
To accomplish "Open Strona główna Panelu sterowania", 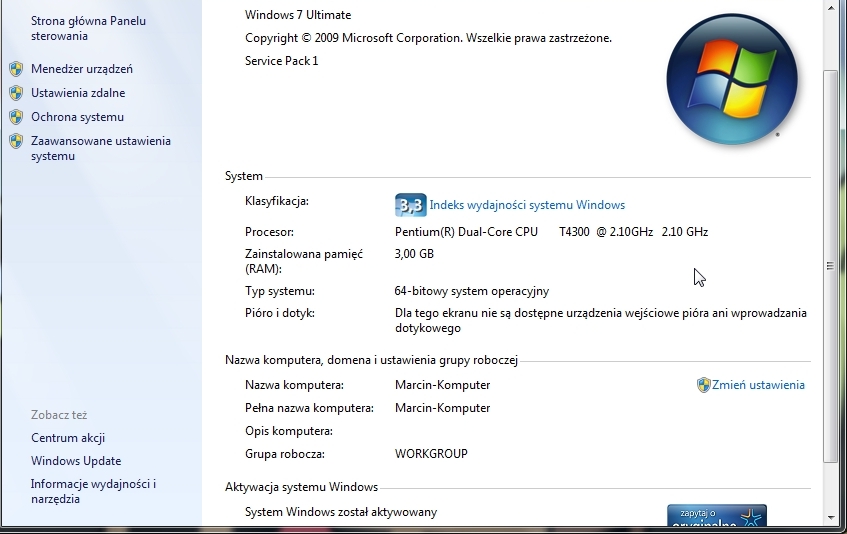I will 88,29.
